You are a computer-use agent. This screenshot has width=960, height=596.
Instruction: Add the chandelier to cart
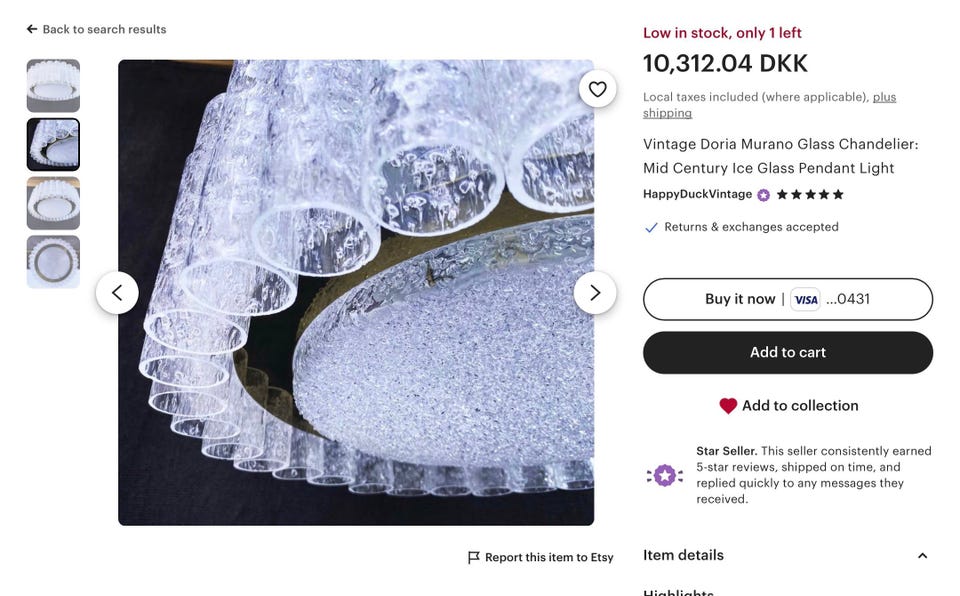788,353
